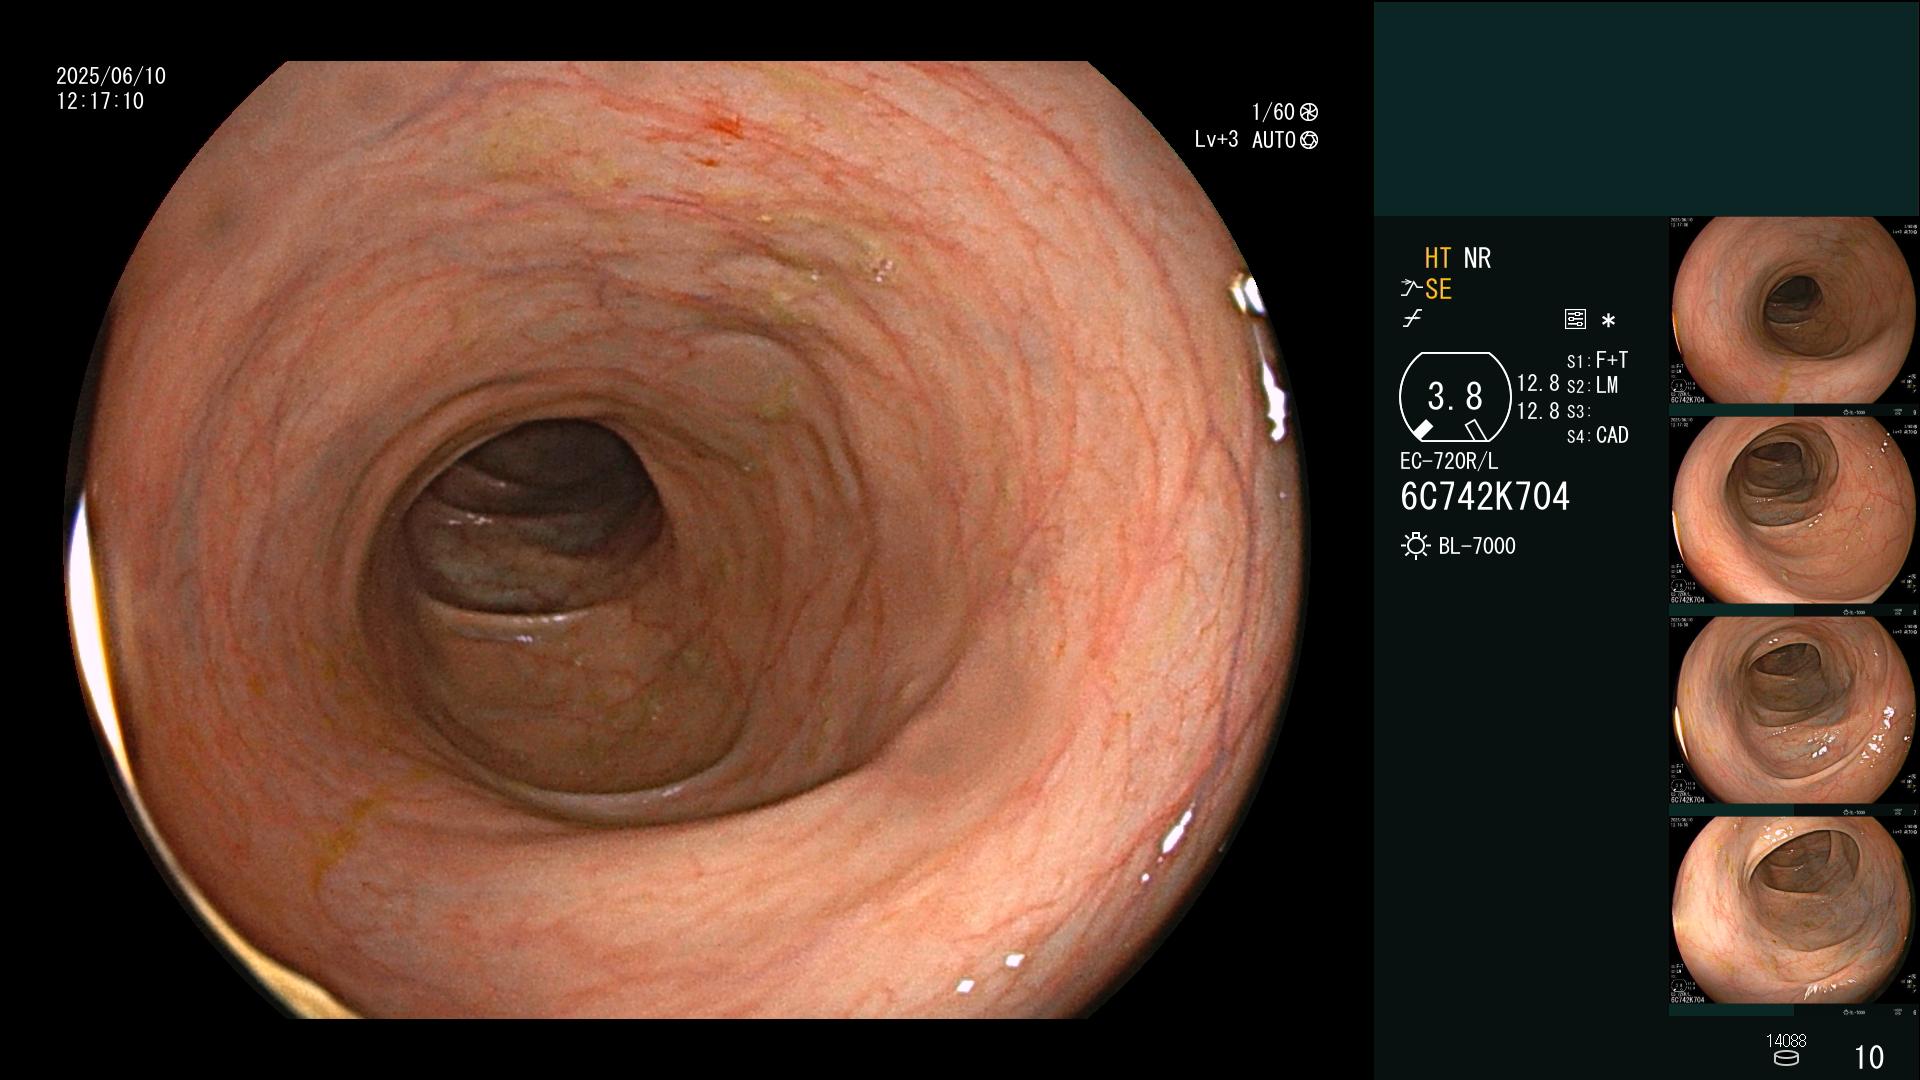
Task: Click the remaining storage count 14088
Action: [1786, 1041]
